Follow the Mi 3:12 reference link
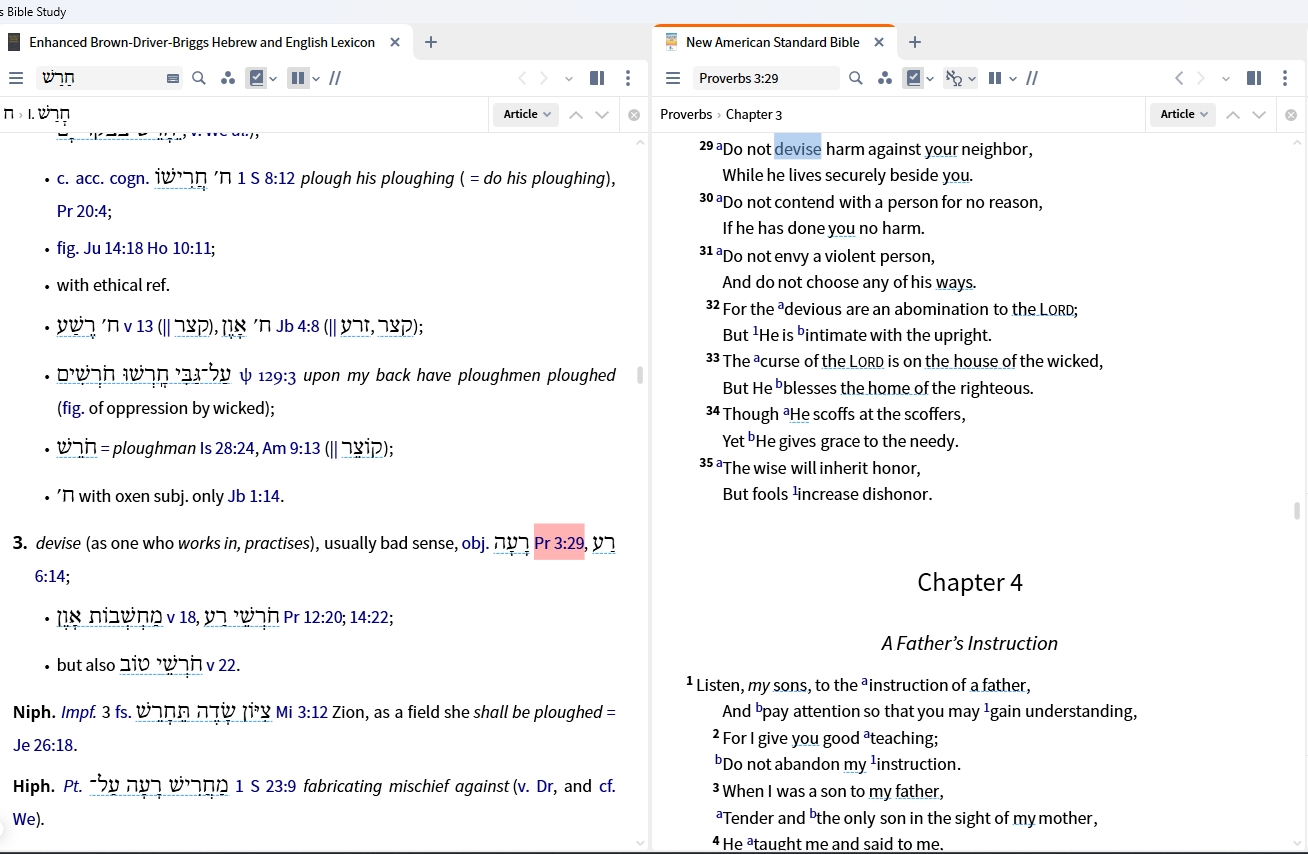Image resolution: width=1308 pixels, height=854 pixels. click(302, 712)
